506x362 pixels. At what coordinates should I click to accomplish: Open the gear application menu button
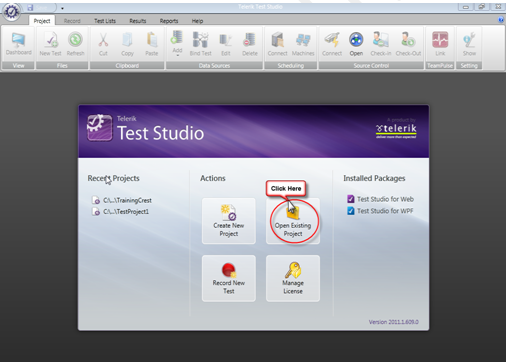click(12, 12)
